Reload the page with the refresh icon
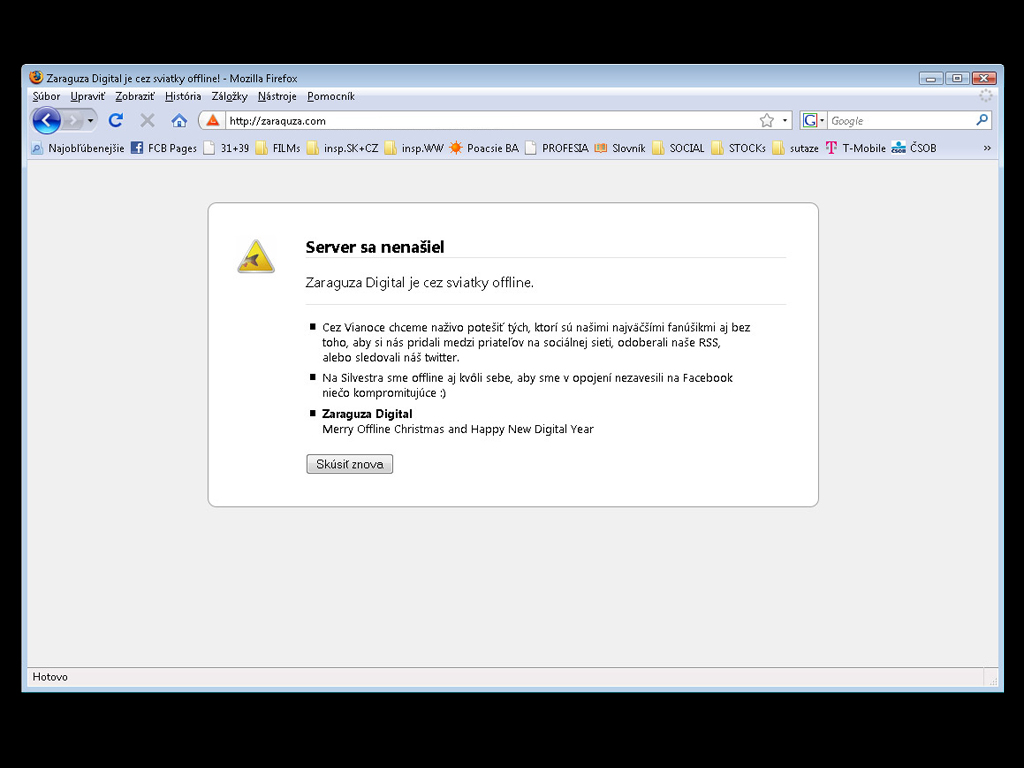 pos(116,120)
